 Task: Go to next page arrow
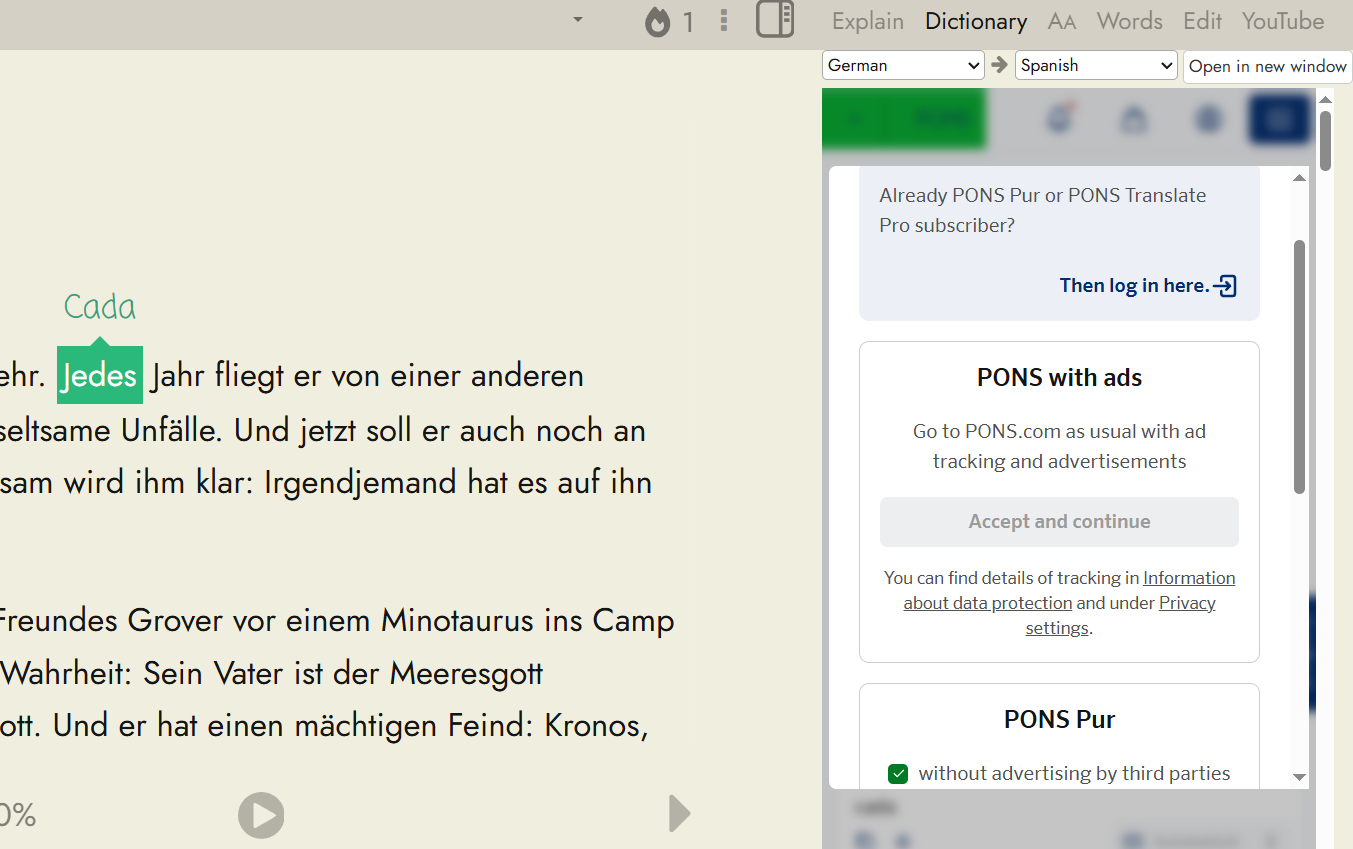click(x=679, y=813)
